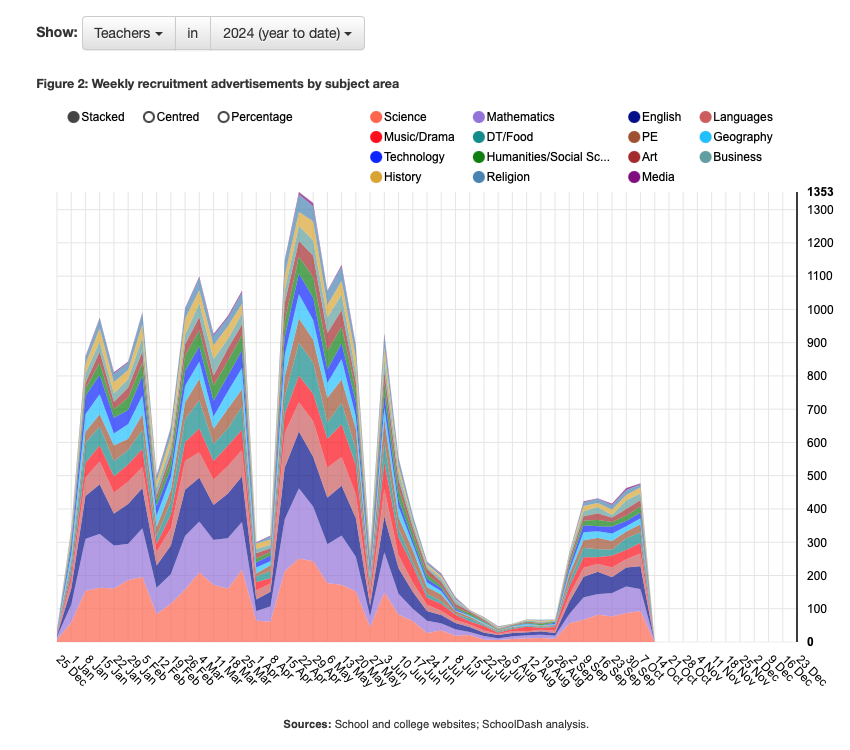Toggle the Languages series legend dot

point(705,117)
